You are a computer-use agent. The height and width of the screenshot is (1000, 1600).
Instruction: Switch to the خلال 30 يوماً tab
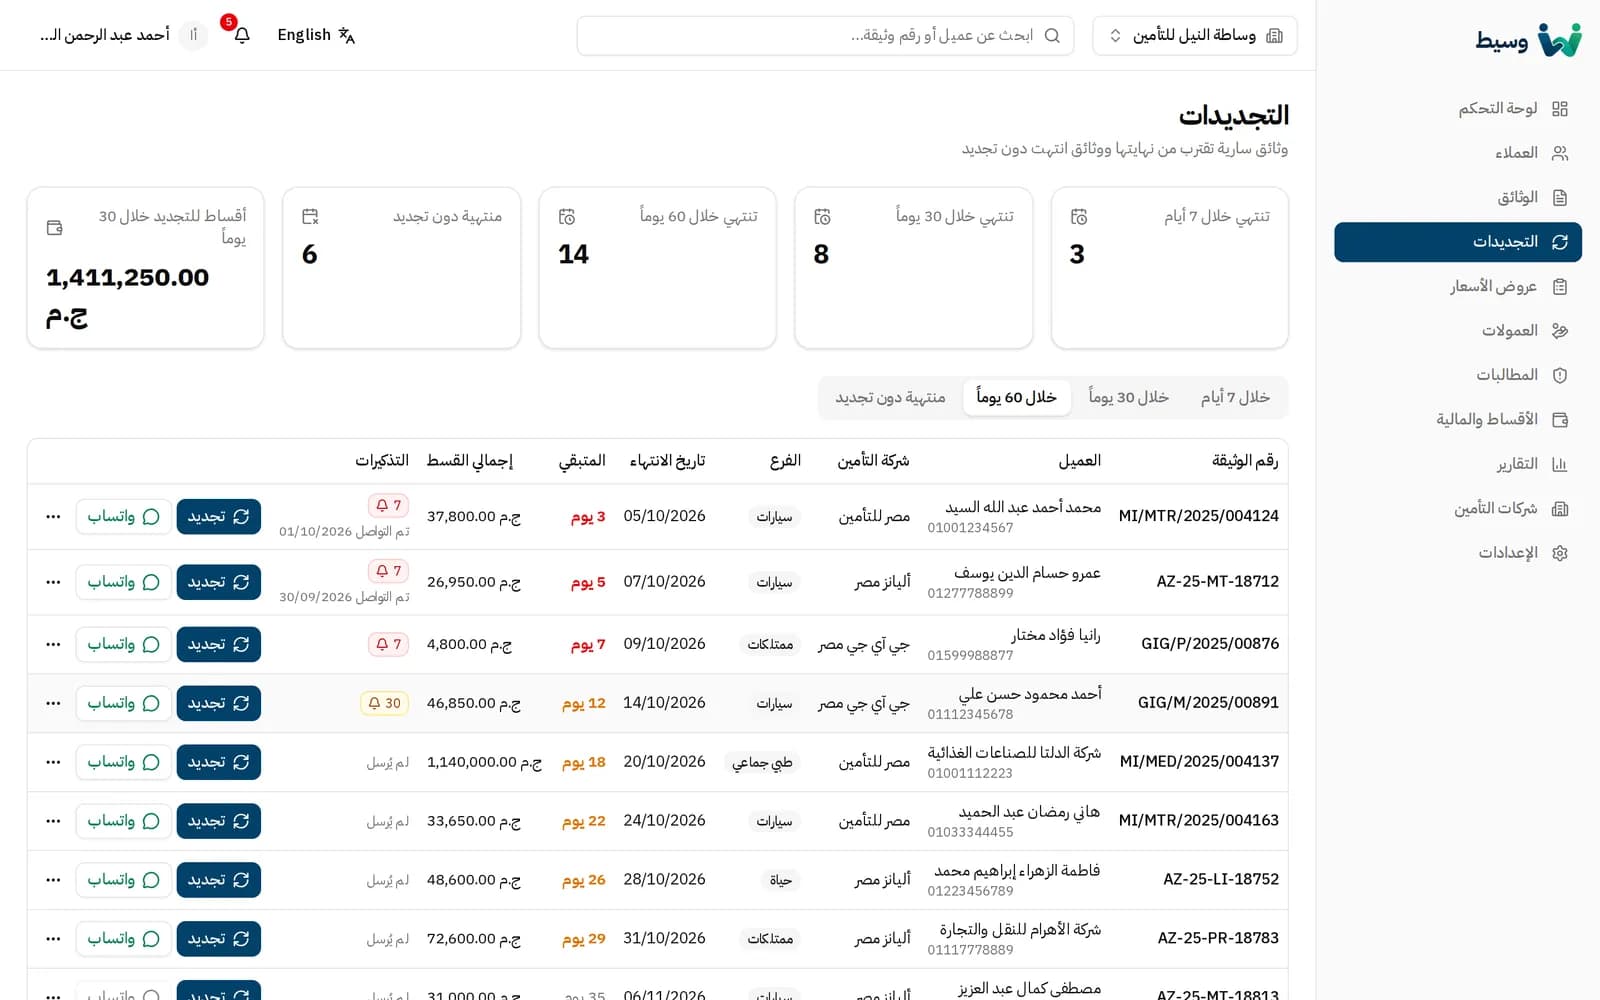pos(1128,397)
